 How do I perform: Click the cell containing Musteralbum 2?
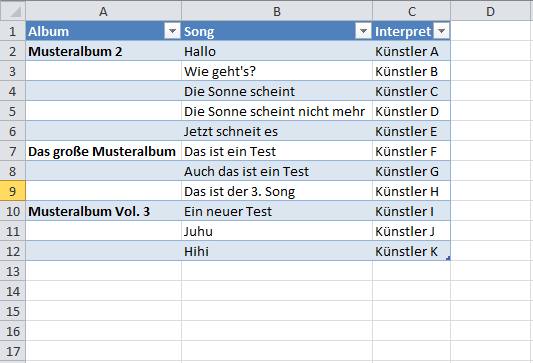pos(103,51)
